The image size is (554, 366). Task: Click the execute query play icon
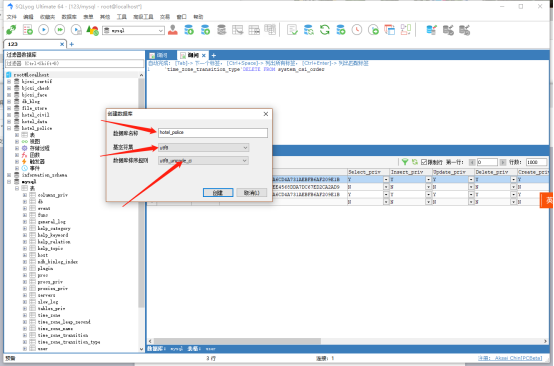(43, 30)
